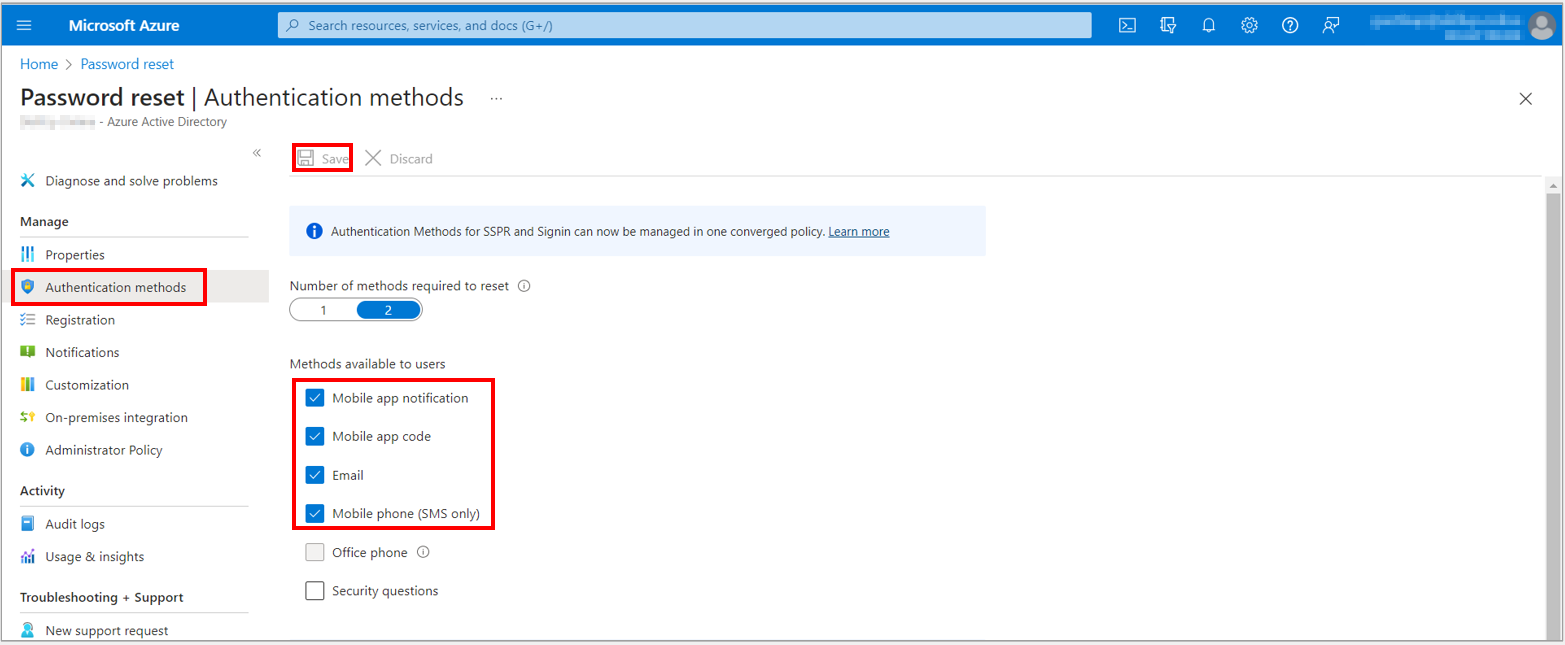Click the Discard toolbar button
The height and width of the screenshot is (645, 1565).
click(x=399, y=158)
